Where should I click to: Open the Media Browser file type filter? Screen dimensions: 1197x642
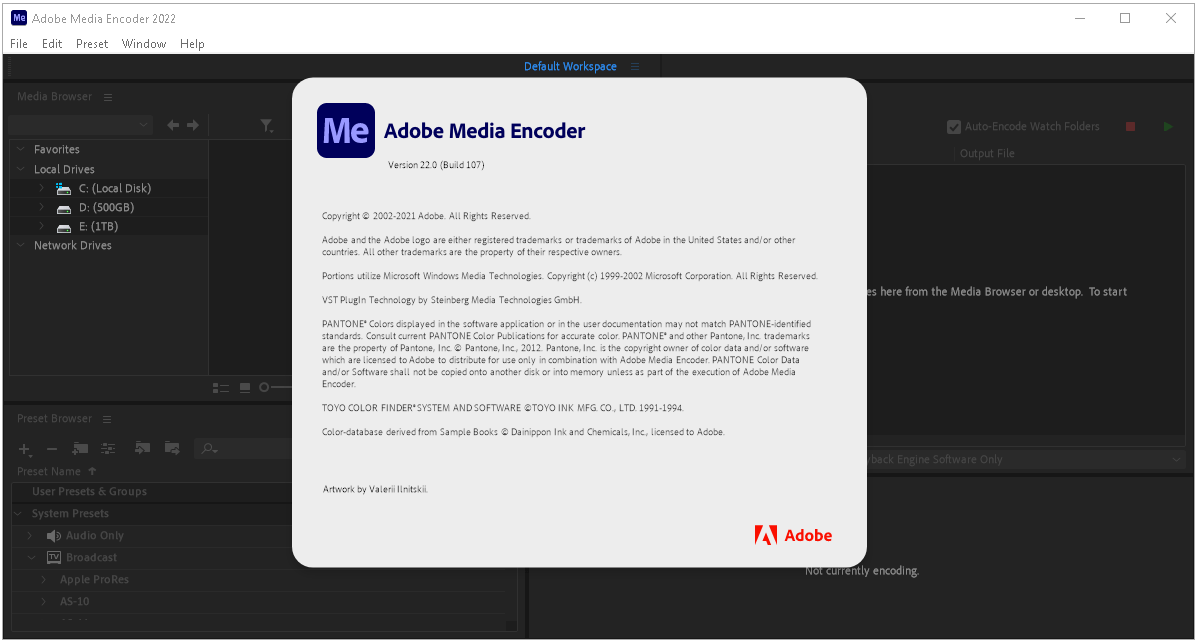pos(266,125)
